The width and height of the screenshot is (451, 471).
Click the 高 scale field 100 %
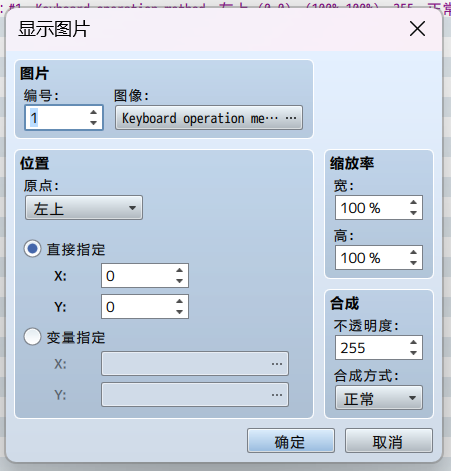coord(379,258)
